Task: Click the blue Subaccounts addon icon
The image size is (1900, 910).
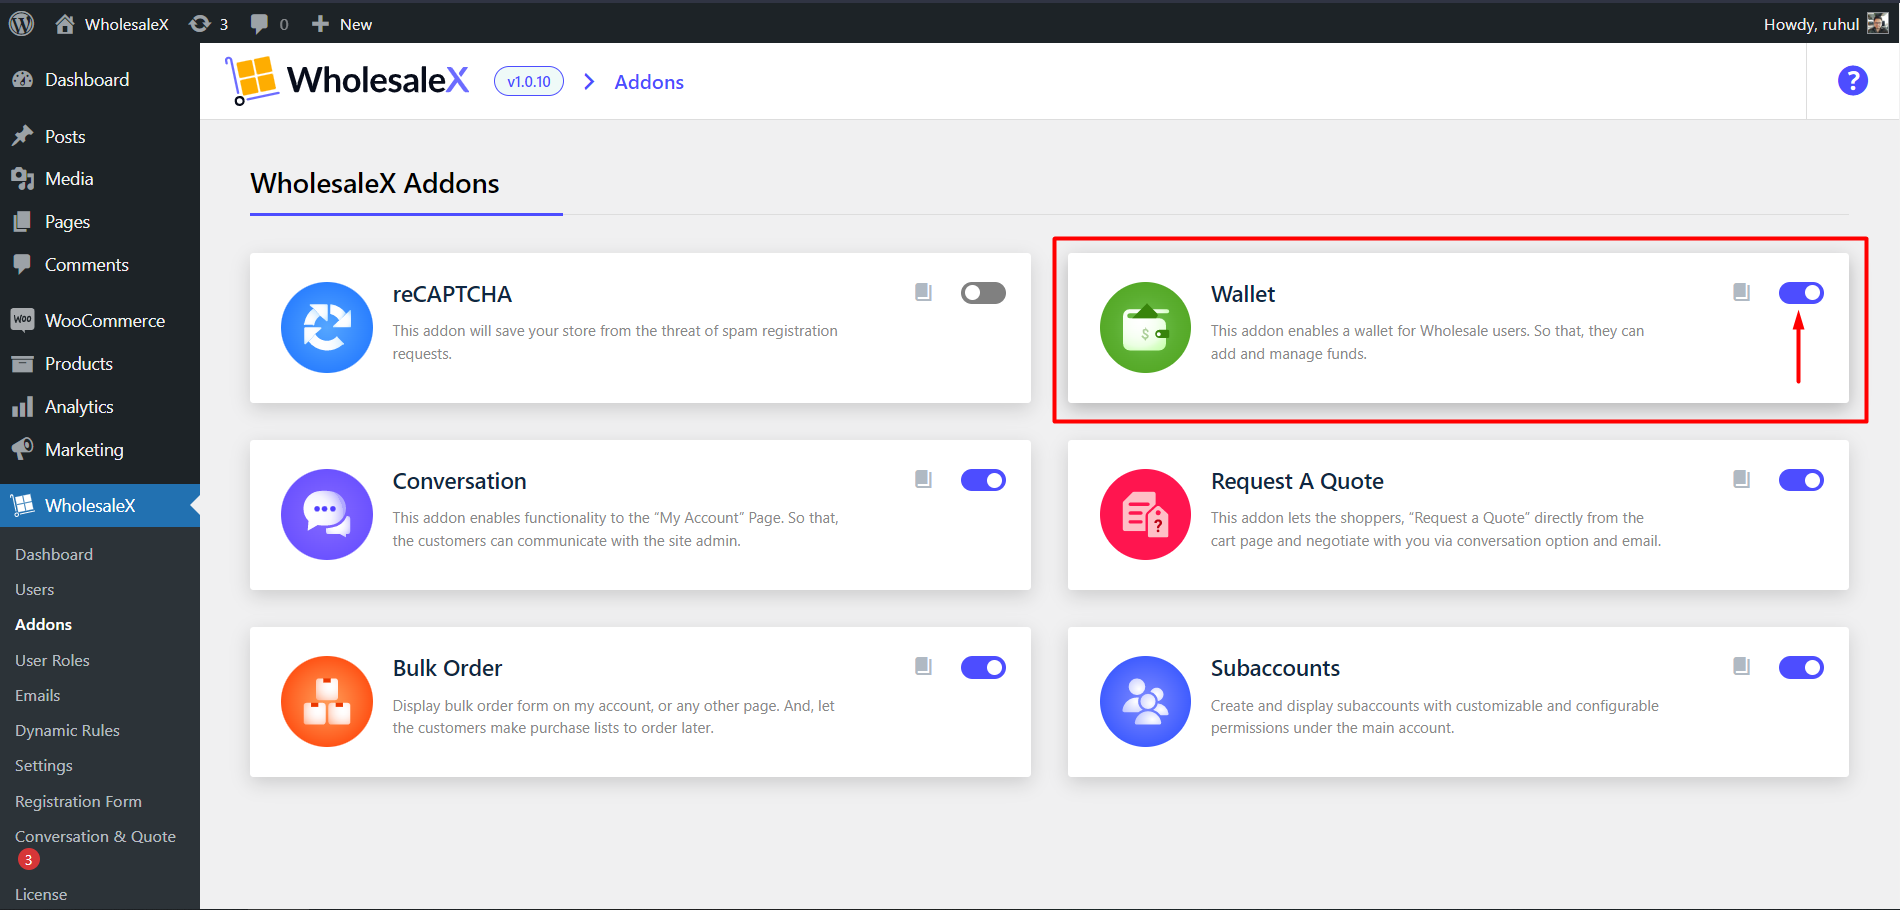Action: [x=1145, y=702]
